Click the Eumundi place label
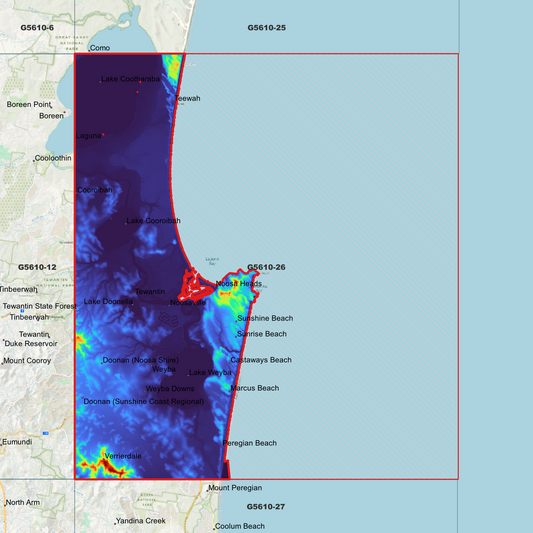This screenshot has height=533, width=533. pyautogui.click(x=17, y=442)
